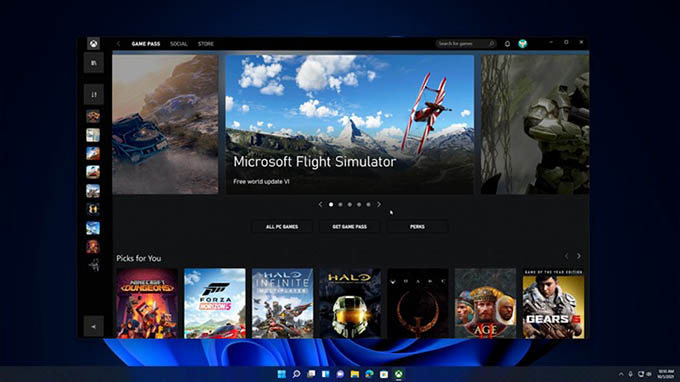Open the topmost game icon in the sidebar

coord(93,116)
